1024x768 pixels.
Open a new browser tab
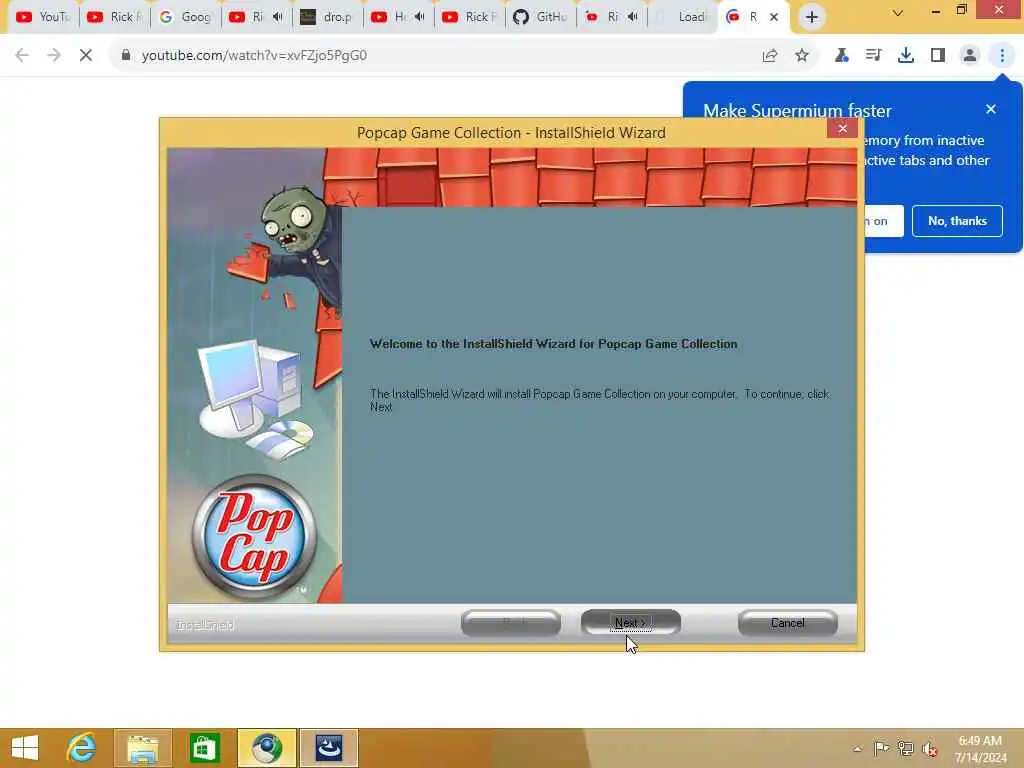[811, 17]
